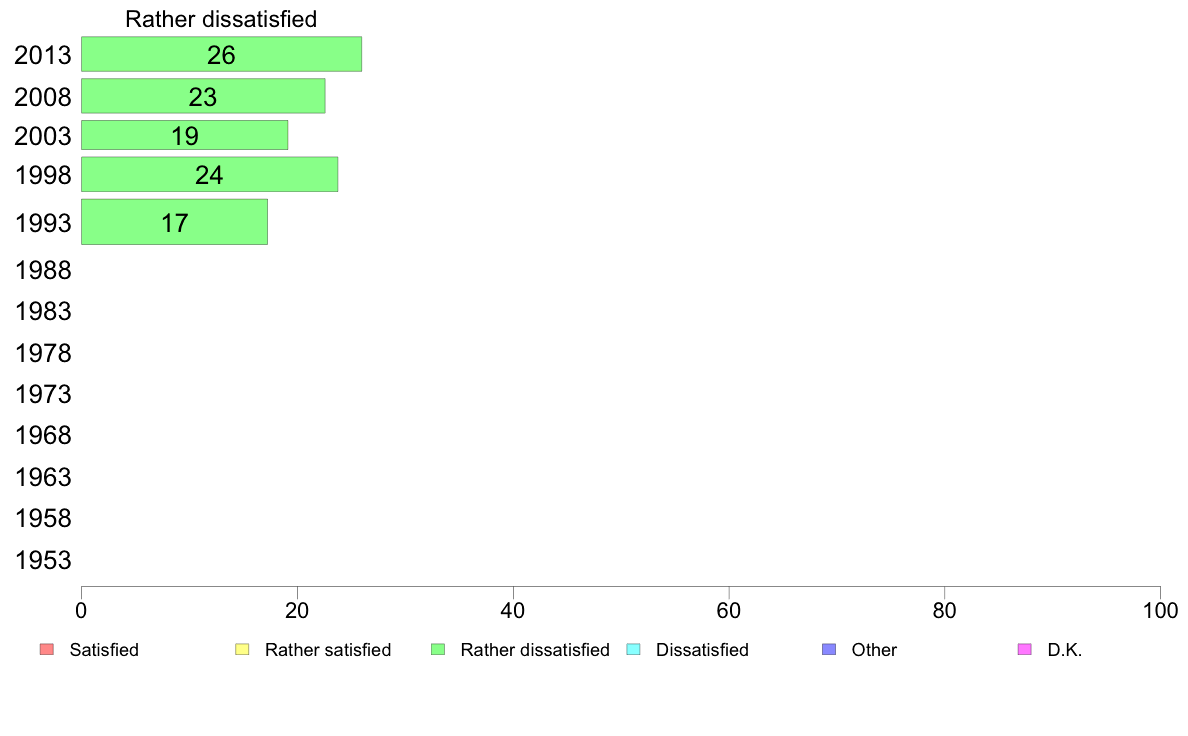Click the 1993 bar showing 17

[174, 222]
